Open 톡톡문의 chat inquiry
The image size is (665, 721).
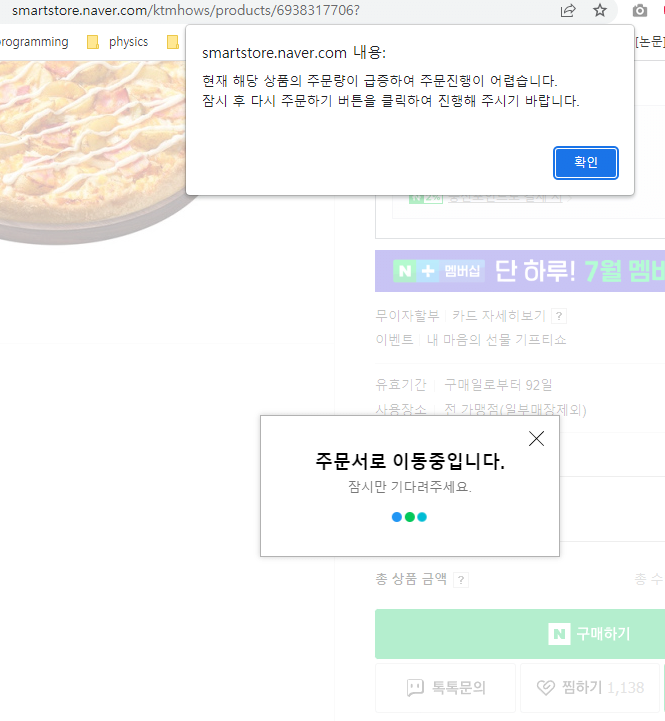(x=445, y=687)
